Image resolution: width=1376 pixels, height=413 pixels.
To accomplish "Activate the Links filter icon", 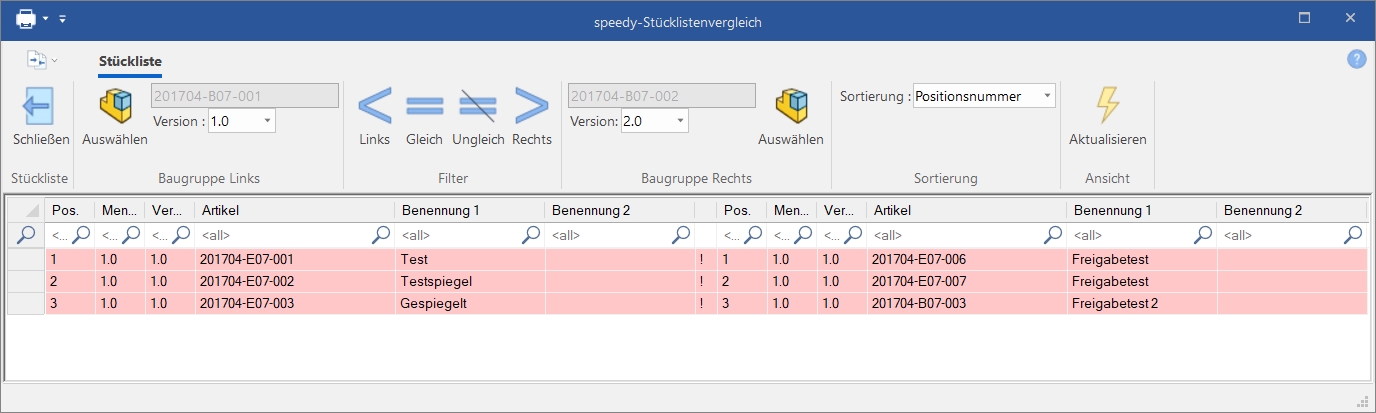I will 374,106.
